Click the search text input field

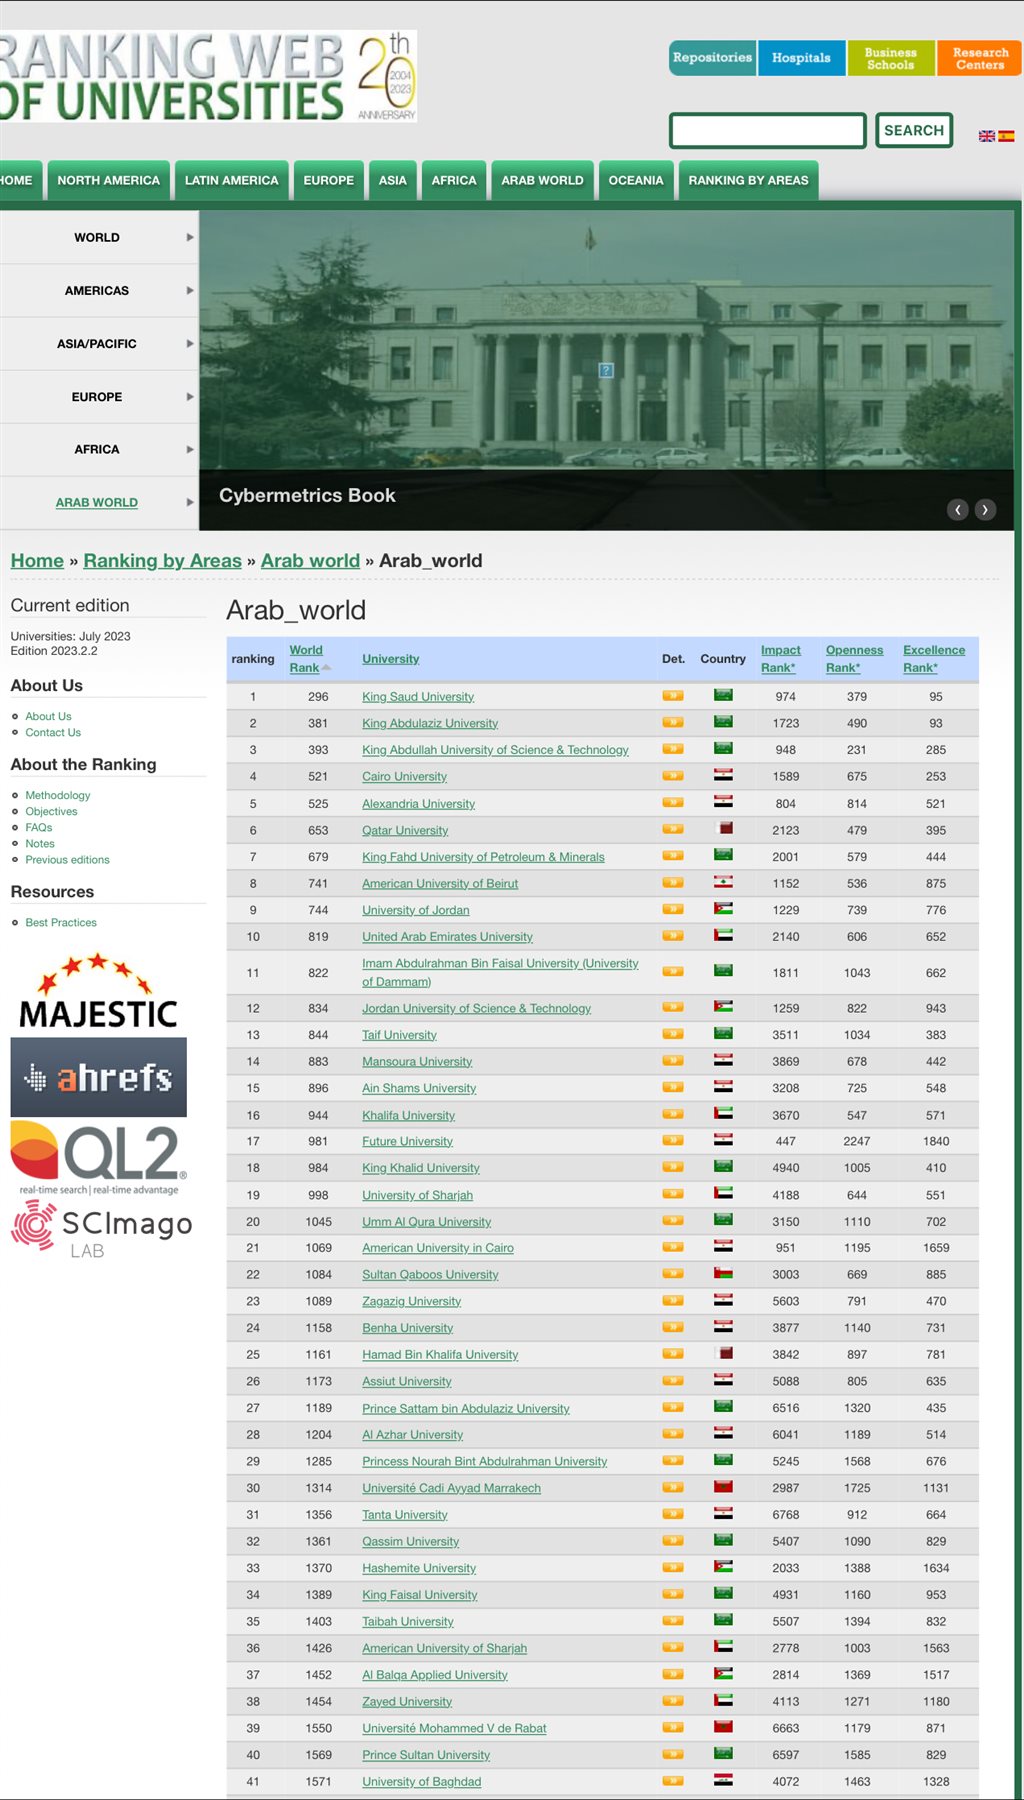pos(767,131)
